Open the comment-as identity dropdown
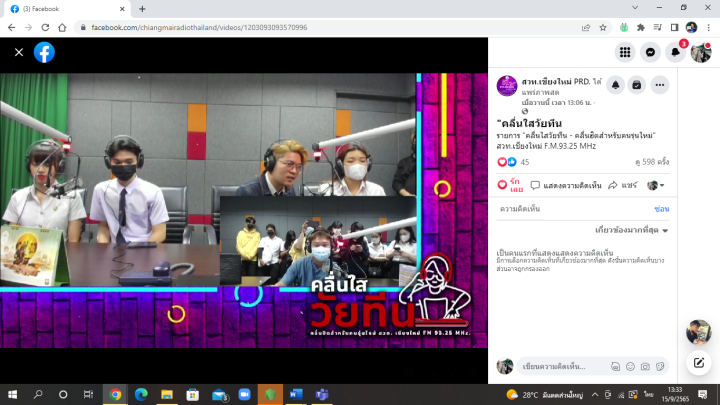Screen dimensions: 720x405 tap(656, 186)
